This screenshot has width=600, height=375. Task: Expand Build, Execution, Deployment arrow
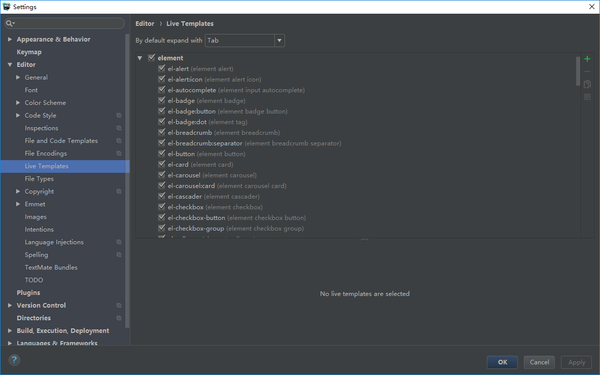click(10, 331)
